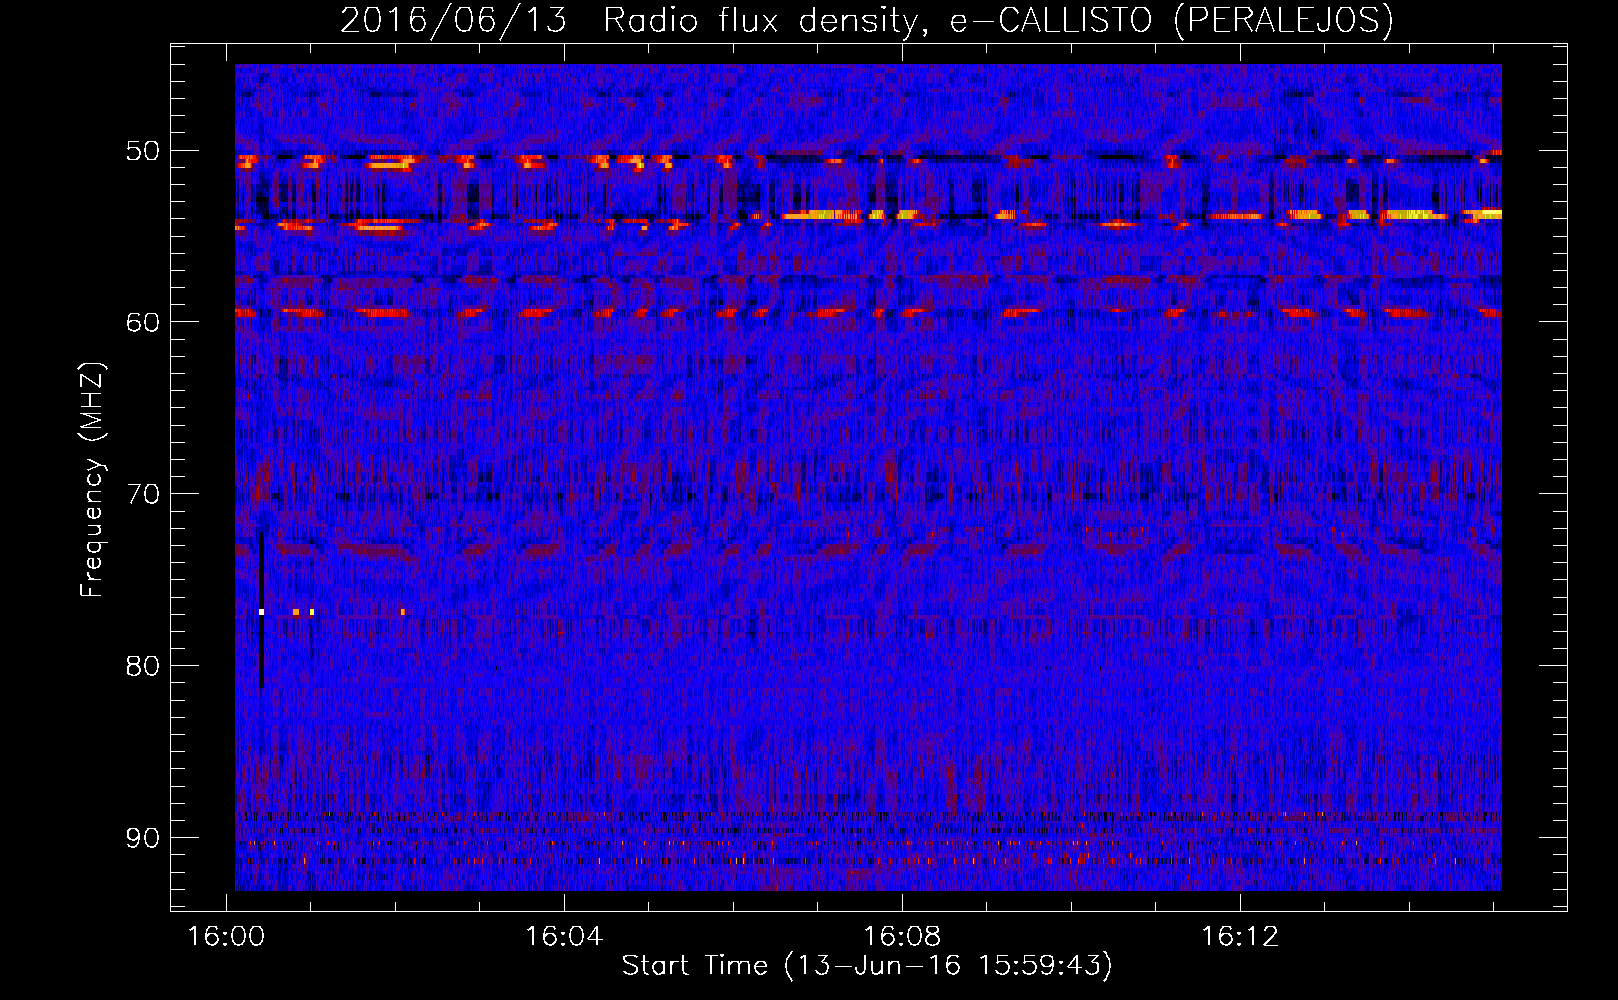1618x1000 pixels.
Task: Click the '16:04' time tick label
Action: (x=564, y=937)
